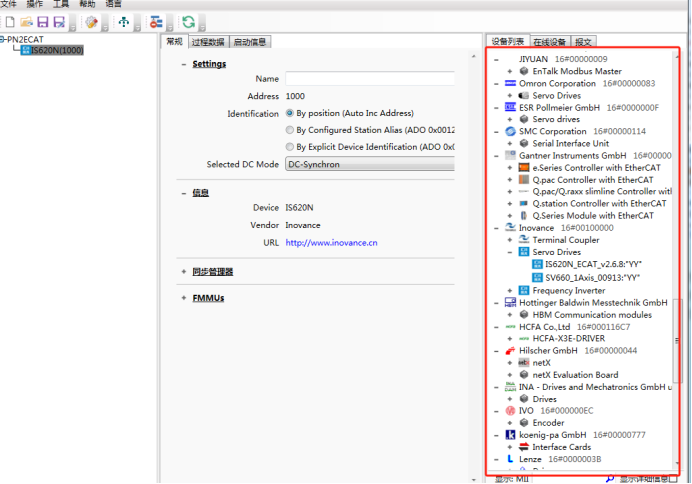This screenshot has height=484, width=692.
Task: Click the Save As icon with pencil
Action: click(59, 22)
